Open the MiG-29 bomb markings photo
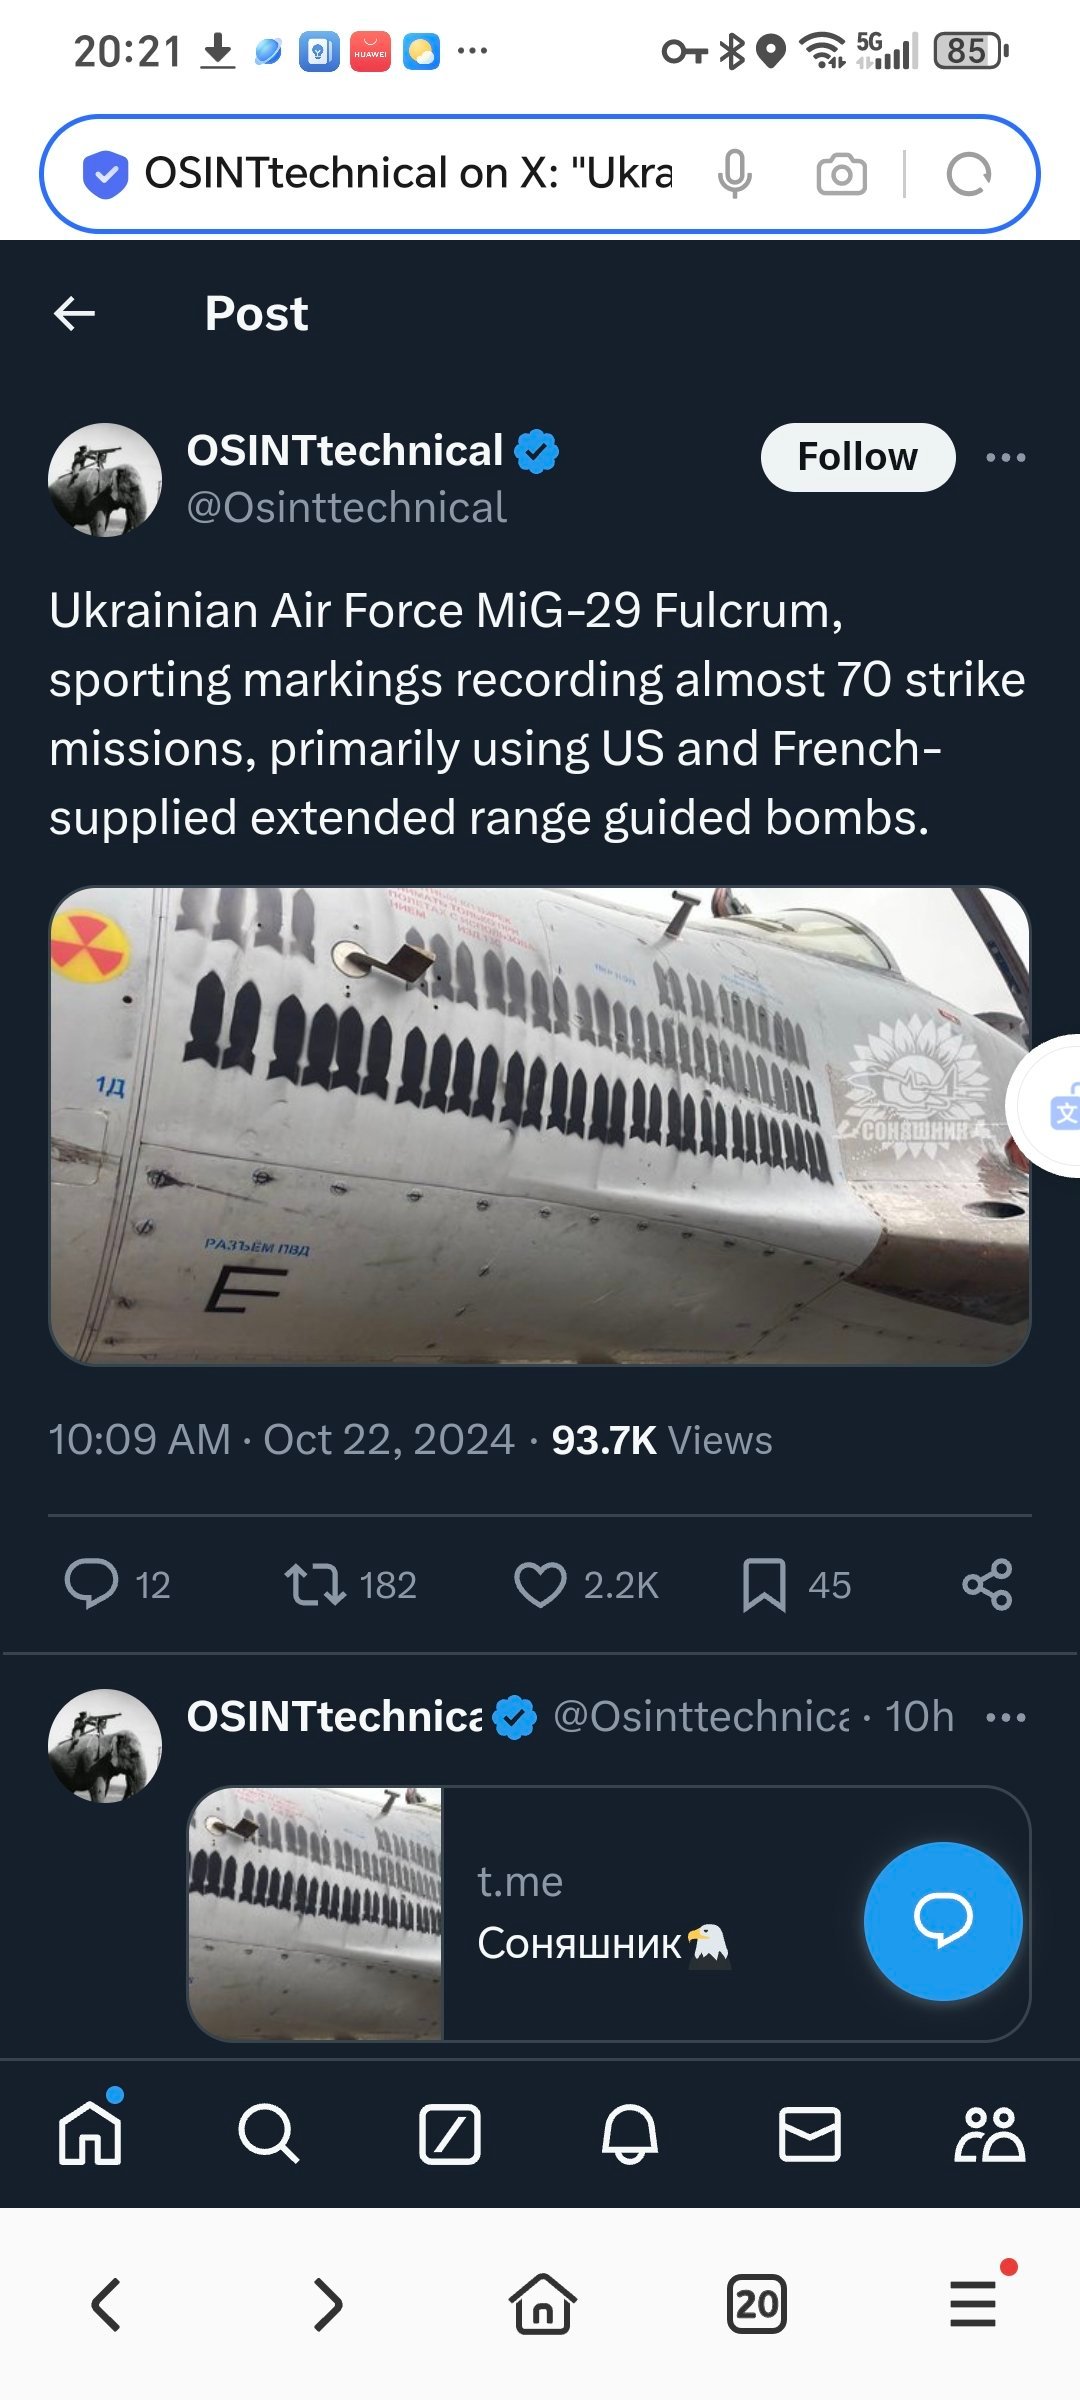 (540, 1126)
